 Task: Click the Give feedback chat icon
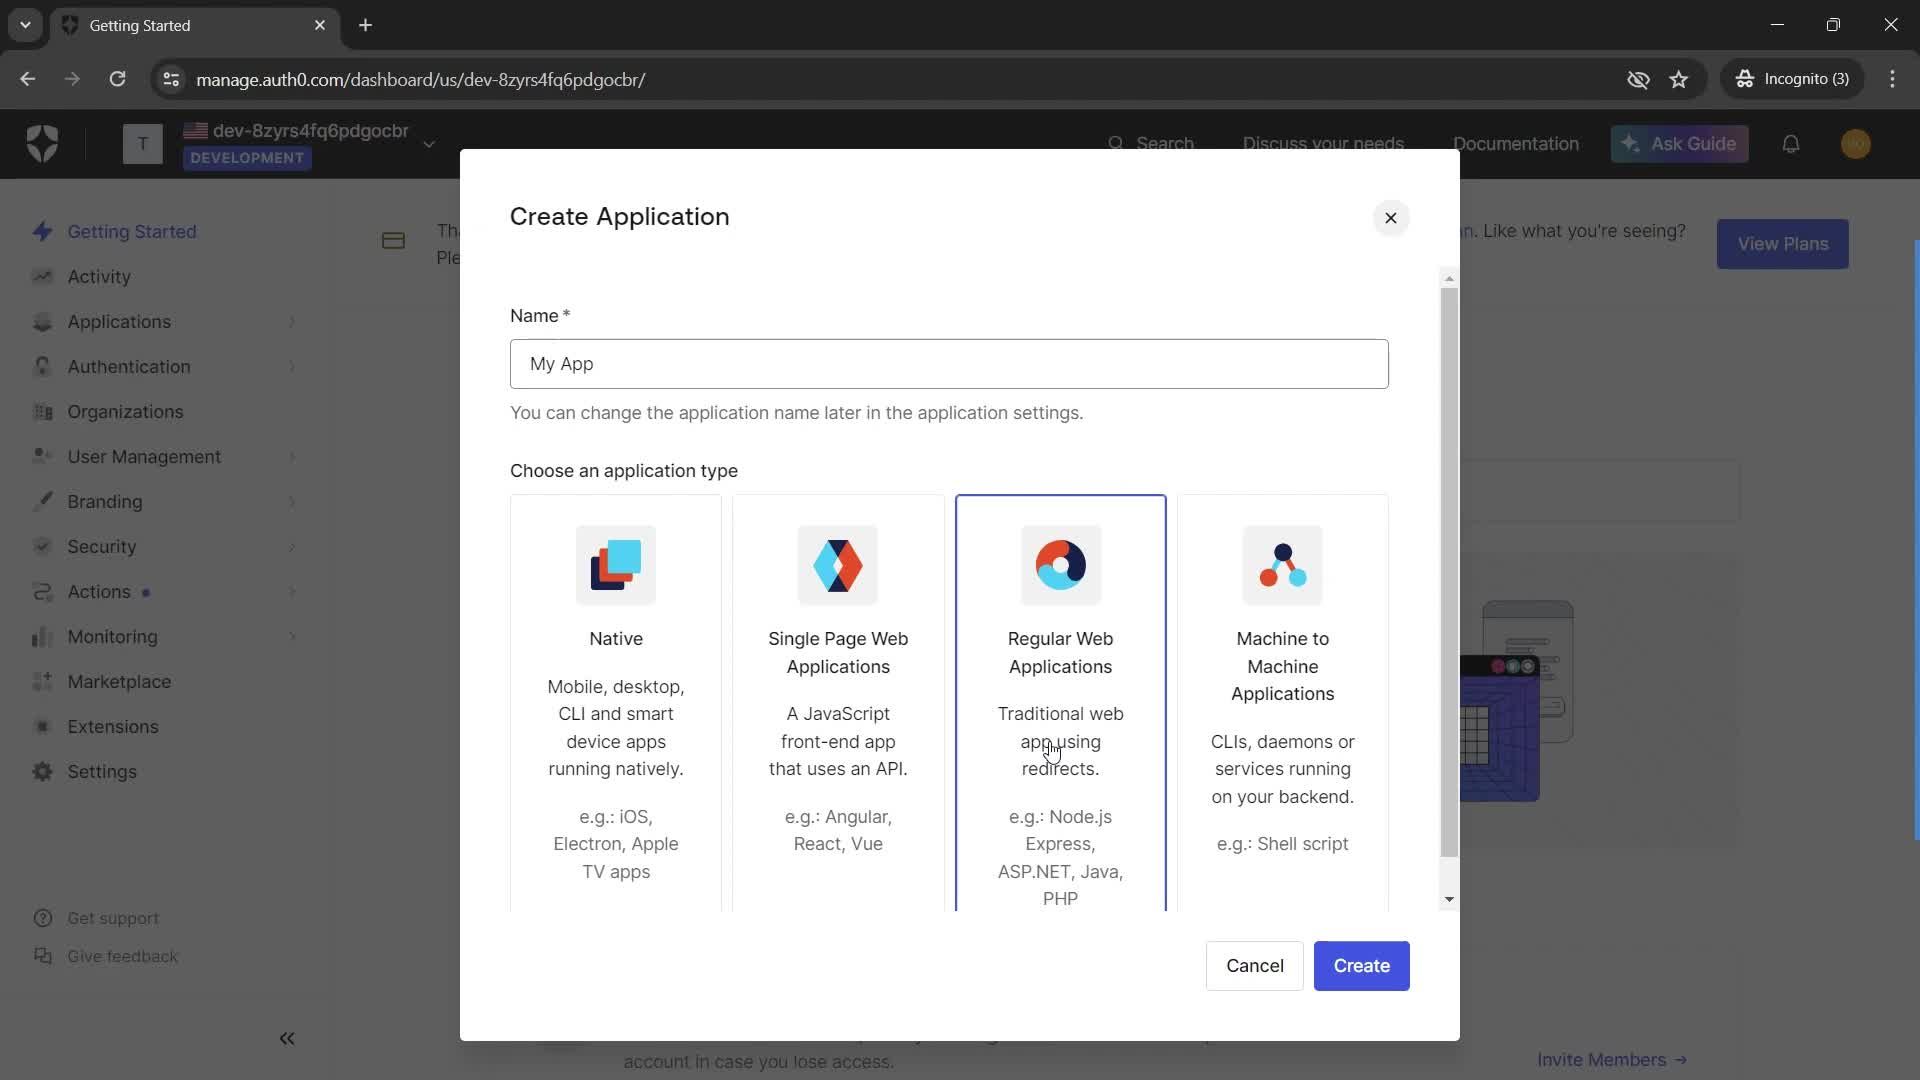[x=43, y=956]
